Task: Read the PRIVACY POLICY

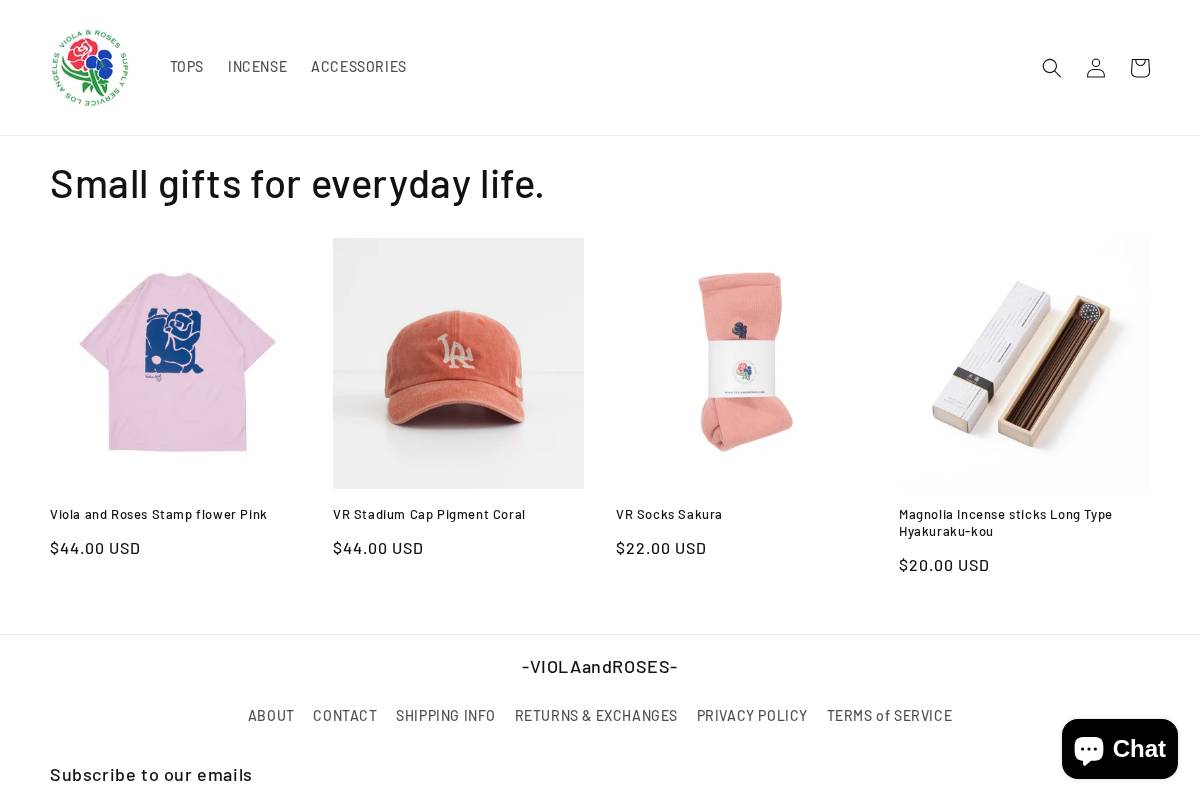Action: point(752,715)
